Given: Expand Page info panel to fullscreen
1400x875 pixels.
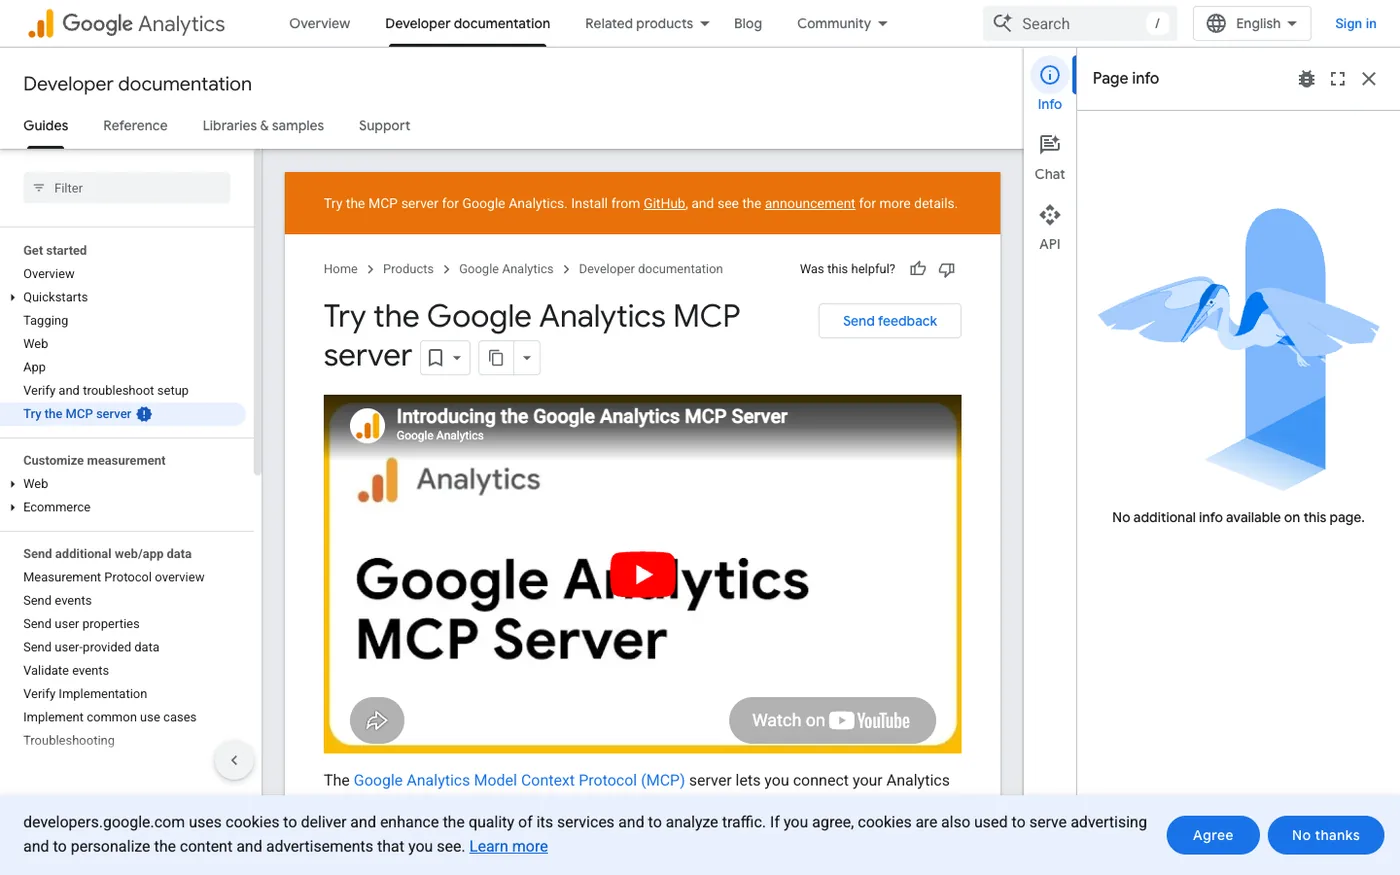Looking at the screenshot, I should [1338, 79].
